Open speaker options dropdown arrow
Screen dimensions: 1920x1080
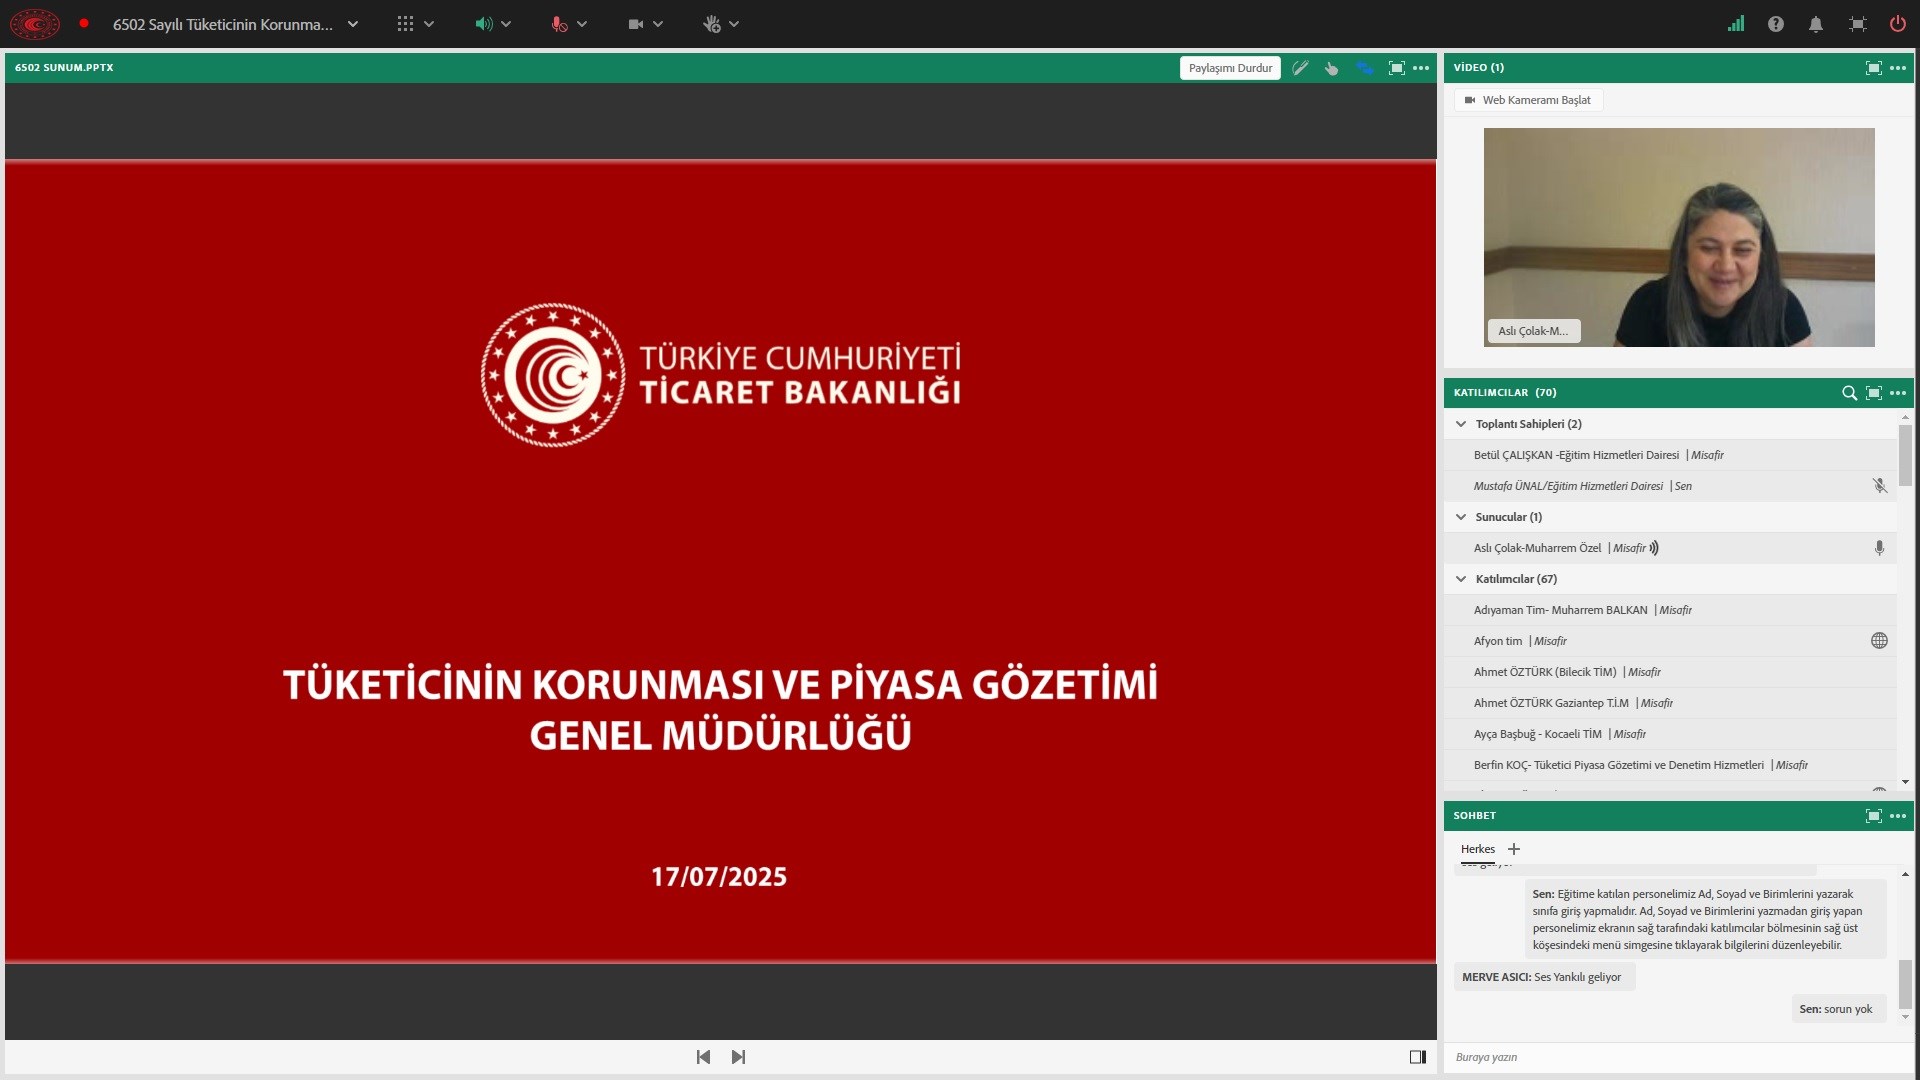click(506, 24)
